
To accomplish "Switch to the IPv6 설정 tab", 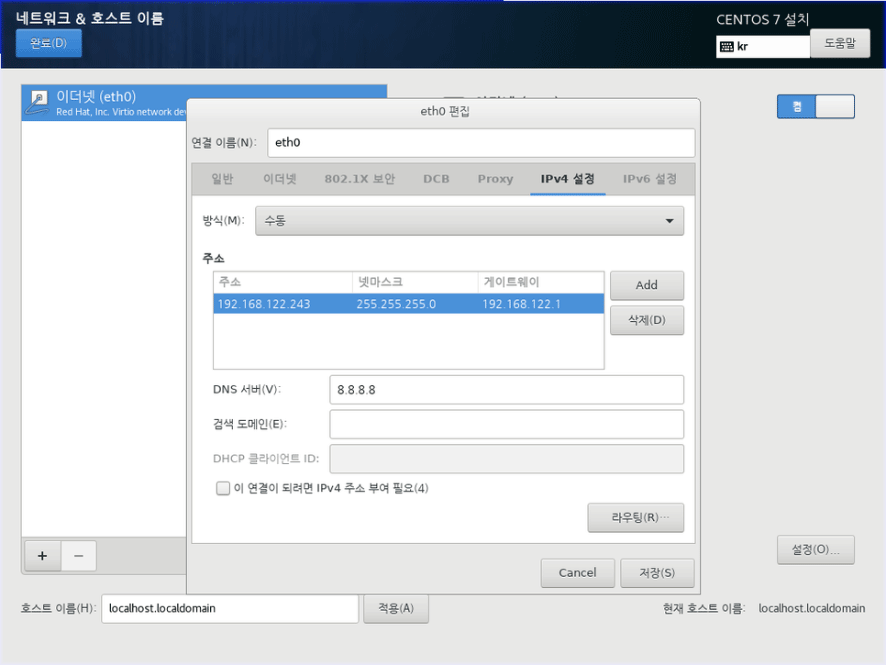I will 649,179.
